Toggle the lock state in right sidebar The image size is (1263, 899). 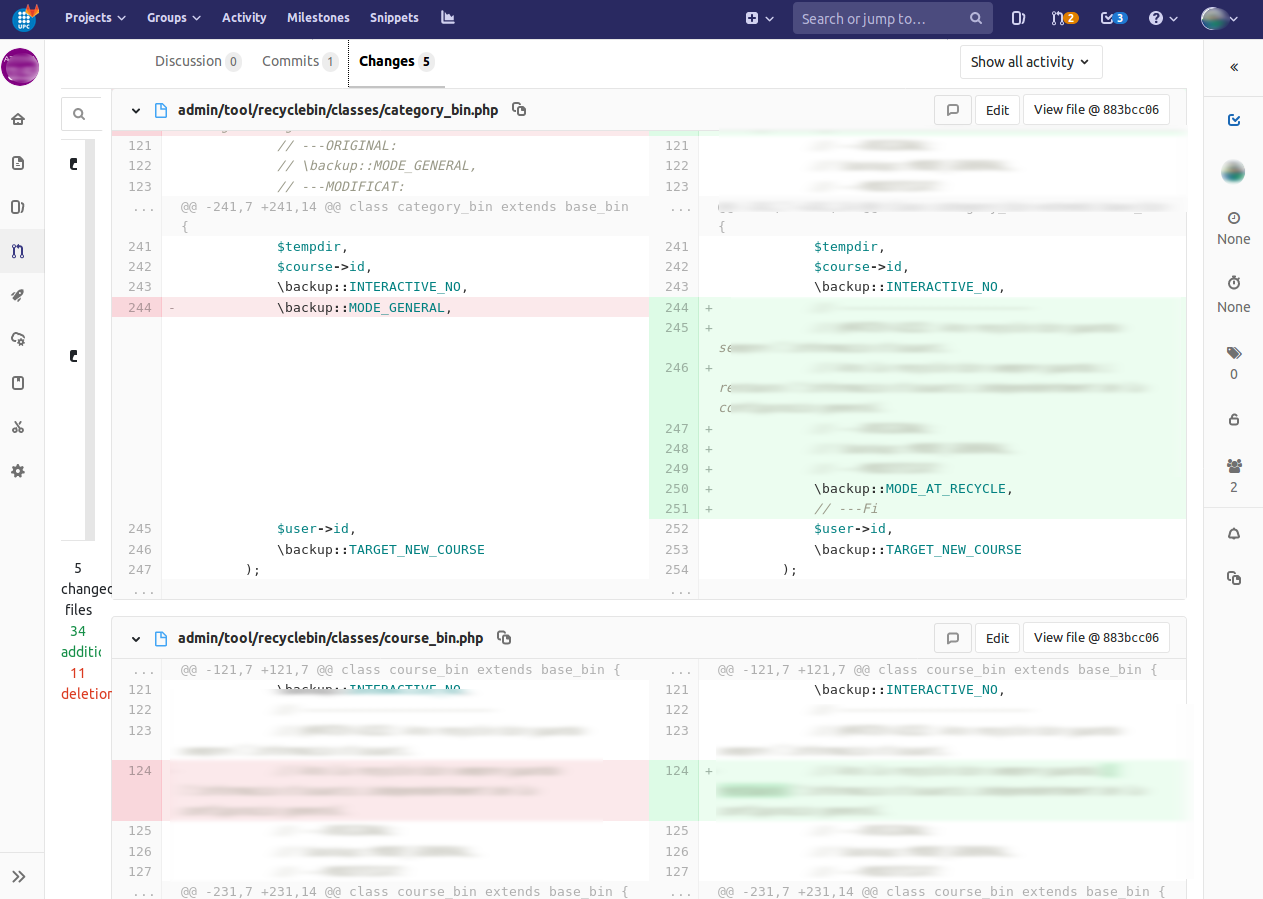tap(1233, 420)
